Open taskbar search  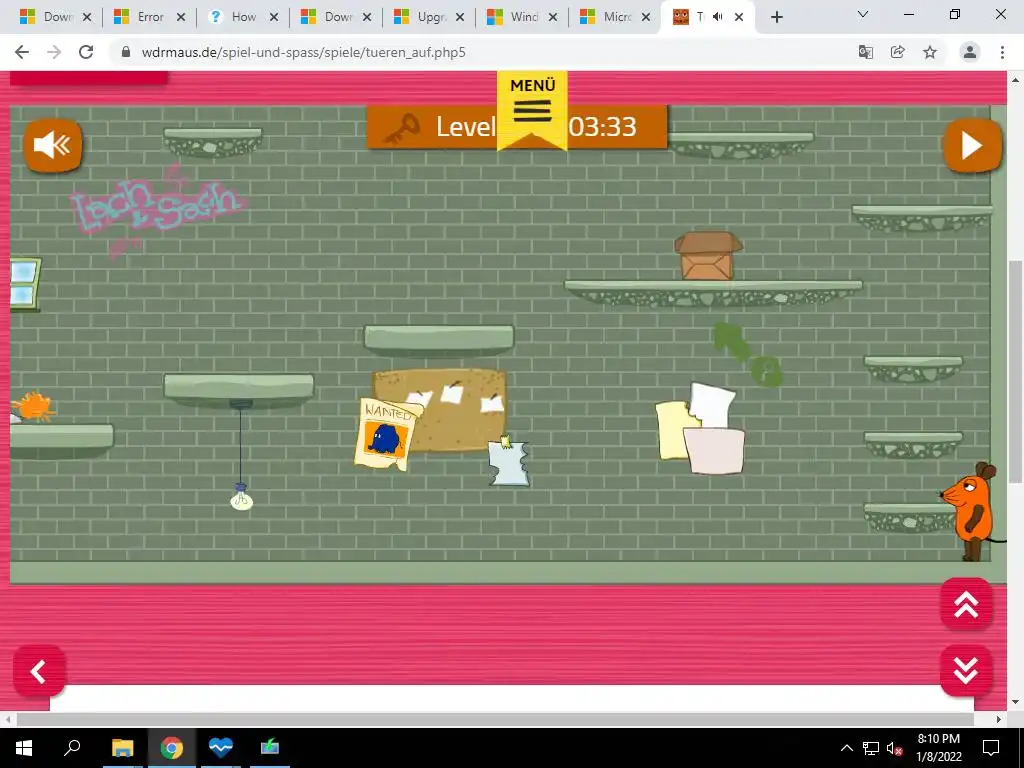72,748
